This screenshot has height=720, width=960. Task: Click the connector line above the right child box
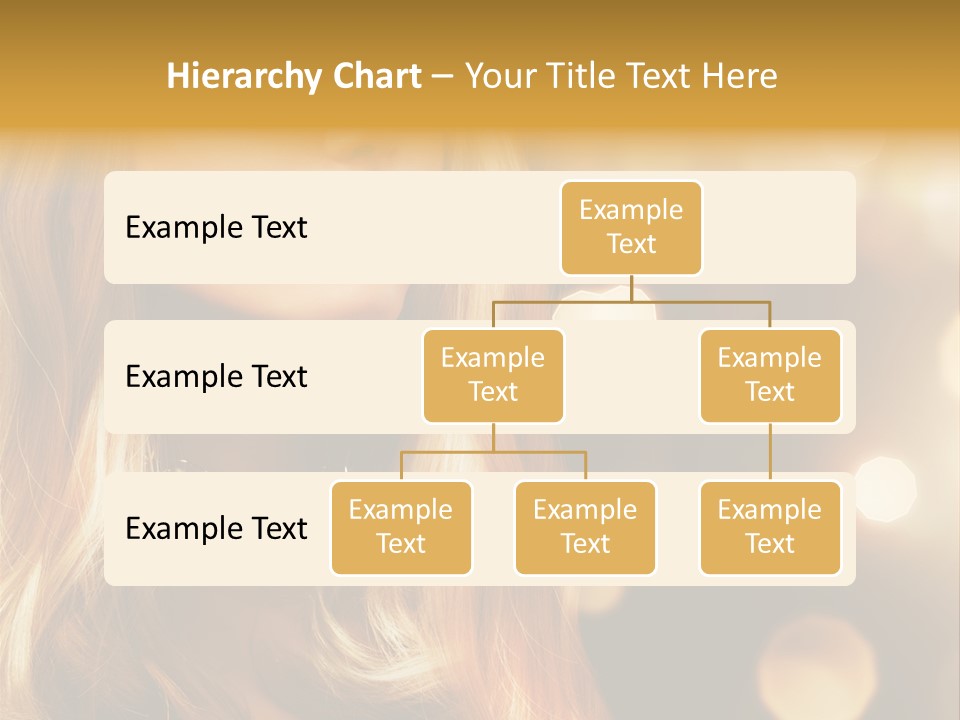769,315
